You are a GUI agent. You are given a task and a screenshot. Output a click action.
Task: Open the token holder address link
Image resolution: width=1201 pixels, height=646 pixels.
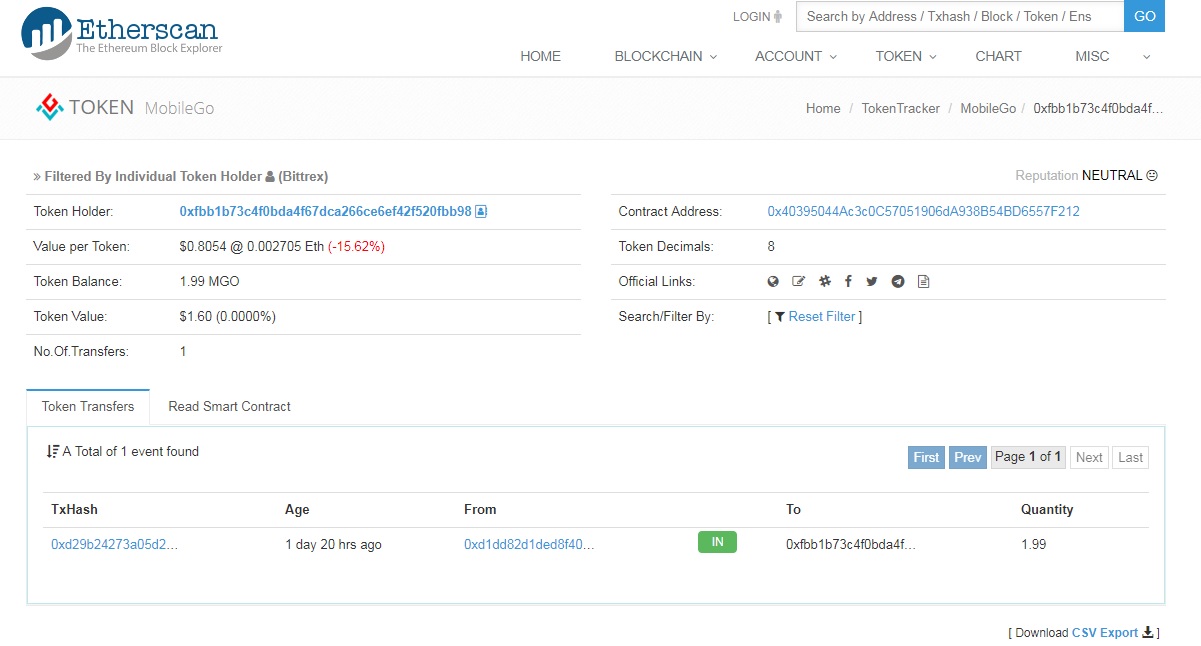325,212
